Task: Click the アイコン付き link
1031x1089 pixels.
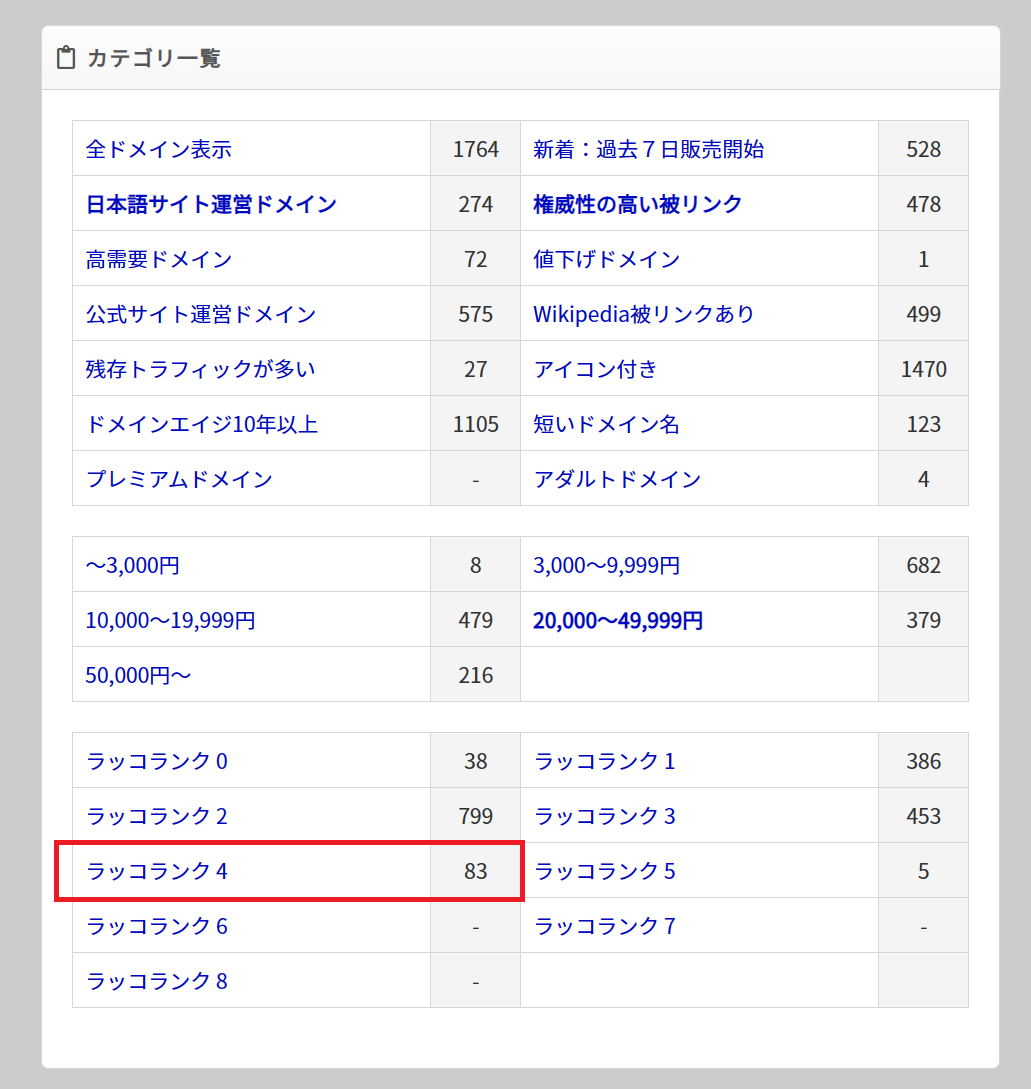Action: tap(595, 369)
